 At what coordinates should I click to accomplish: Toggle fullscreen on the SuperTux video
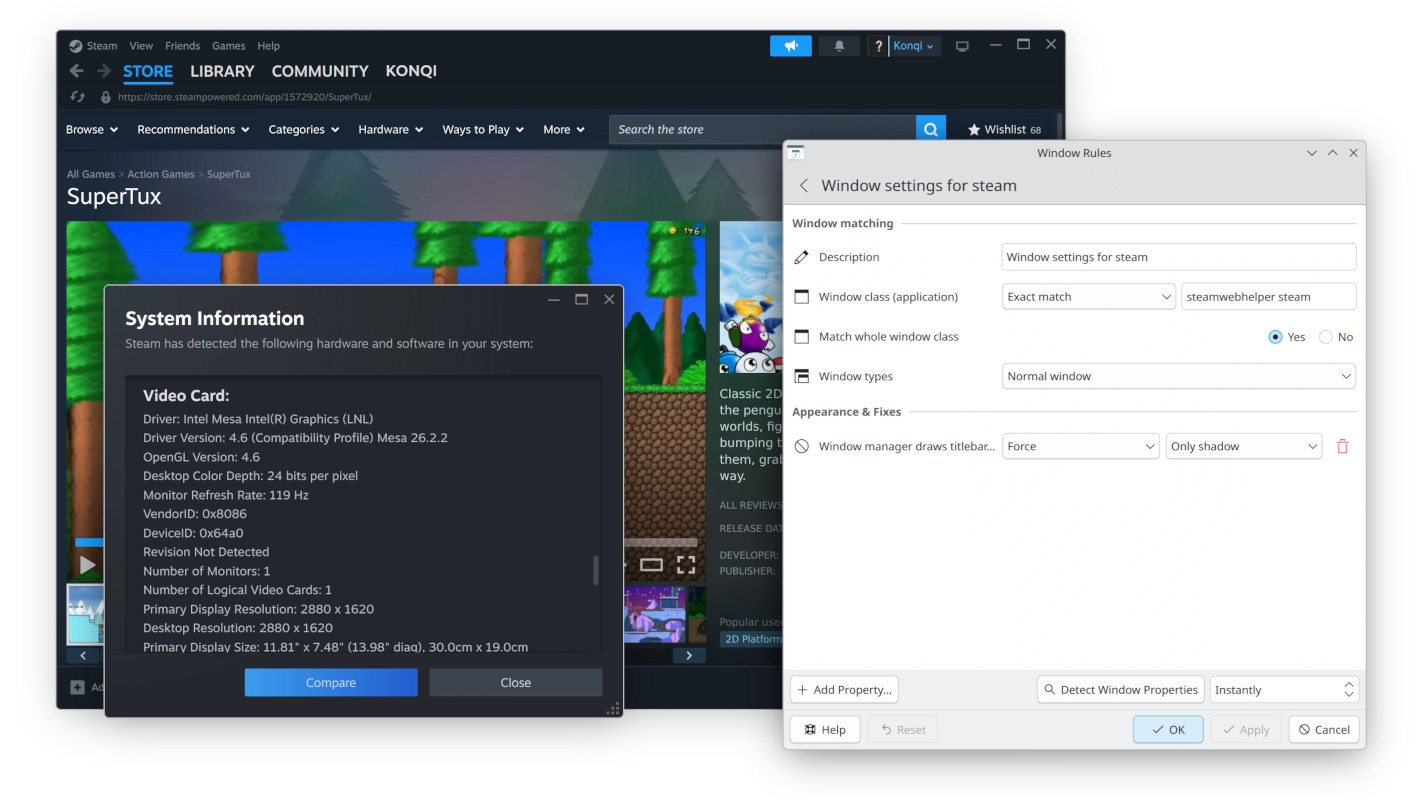tap(686, 565)
